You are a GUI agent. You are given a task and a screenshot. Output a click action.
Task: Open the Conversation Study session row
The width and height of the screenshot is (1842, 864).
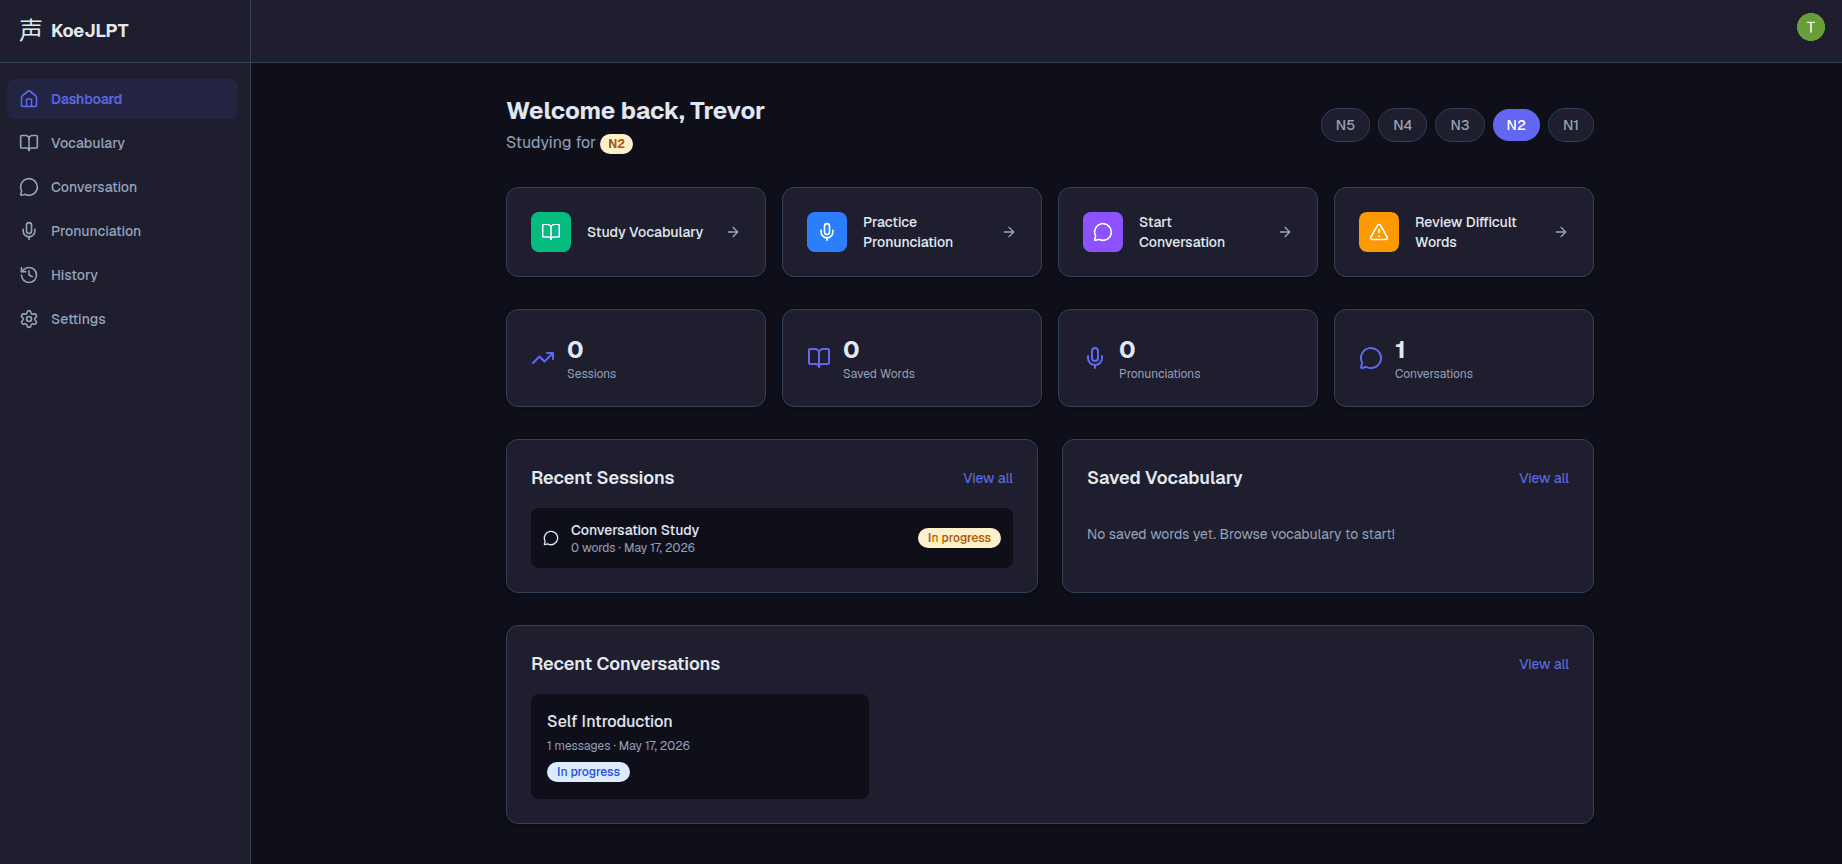(772, 538)
